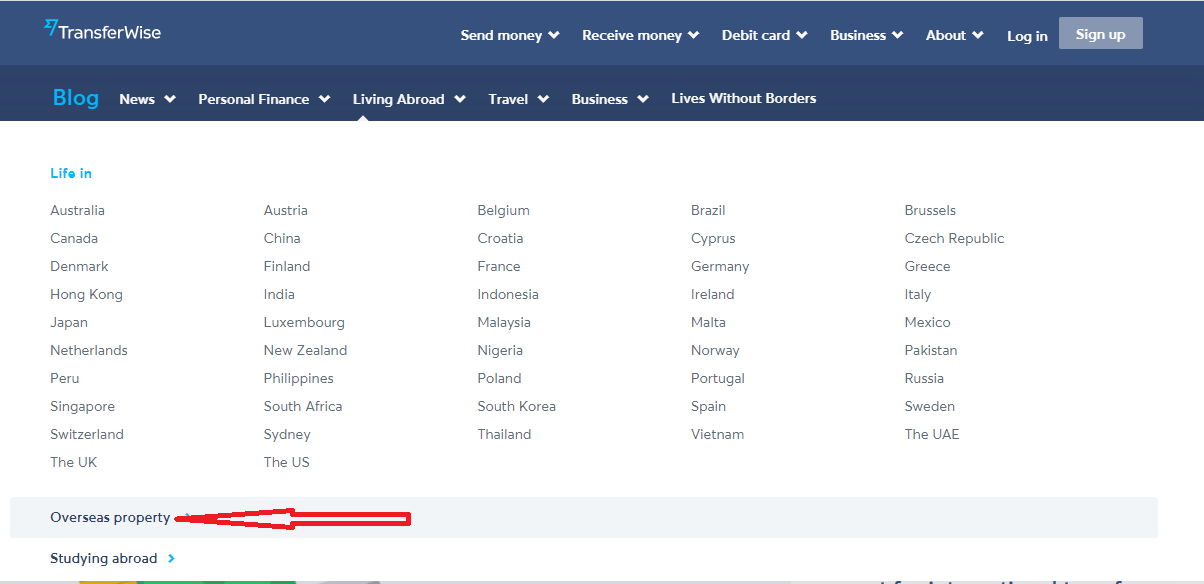Open The UAE link

pos(931,434)
